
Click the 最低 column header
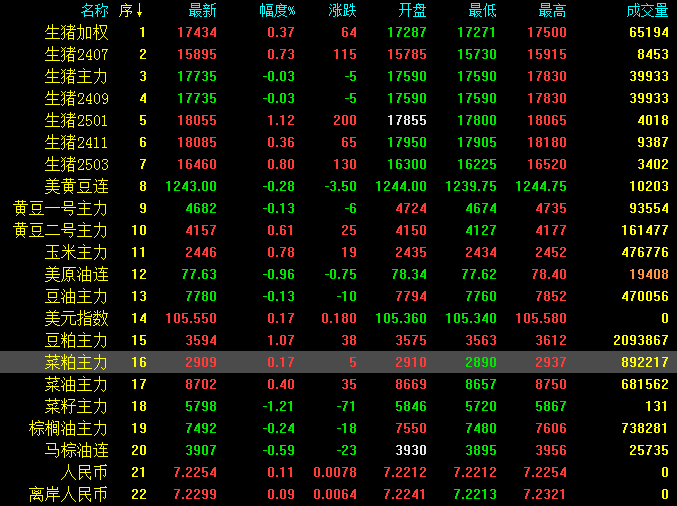click(482, 10)
